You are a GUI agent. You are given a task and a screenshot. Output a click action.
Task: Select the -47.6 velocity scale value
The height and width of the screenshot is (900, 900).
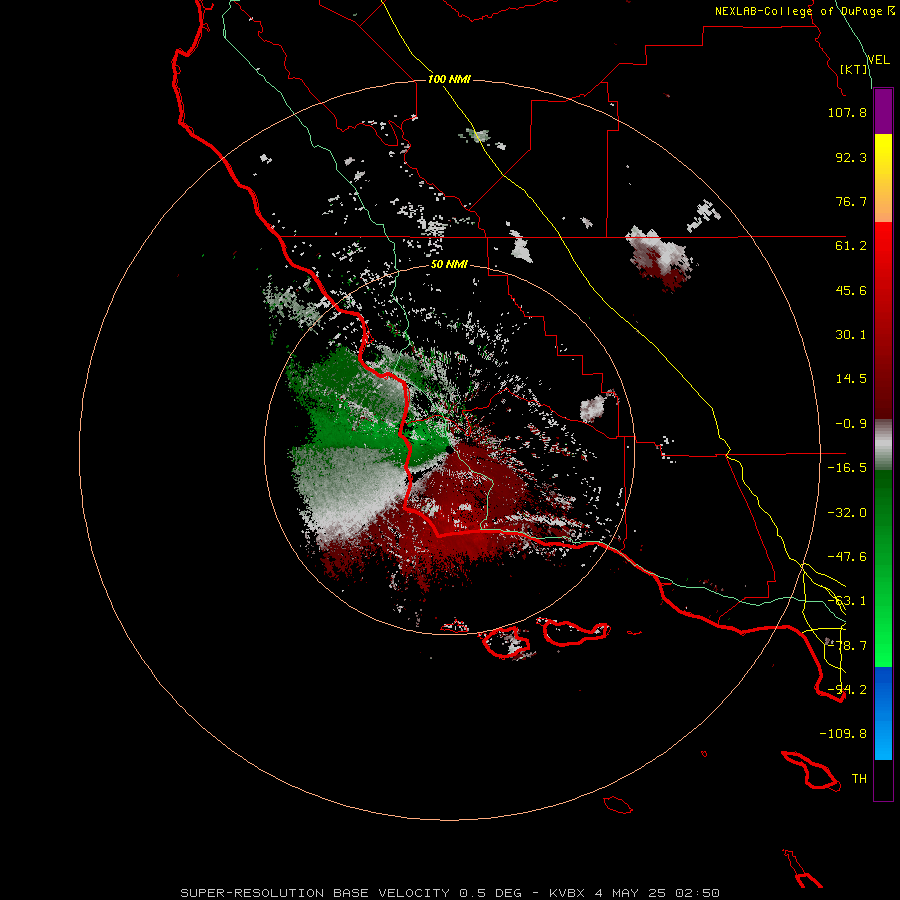pos(847,557)
